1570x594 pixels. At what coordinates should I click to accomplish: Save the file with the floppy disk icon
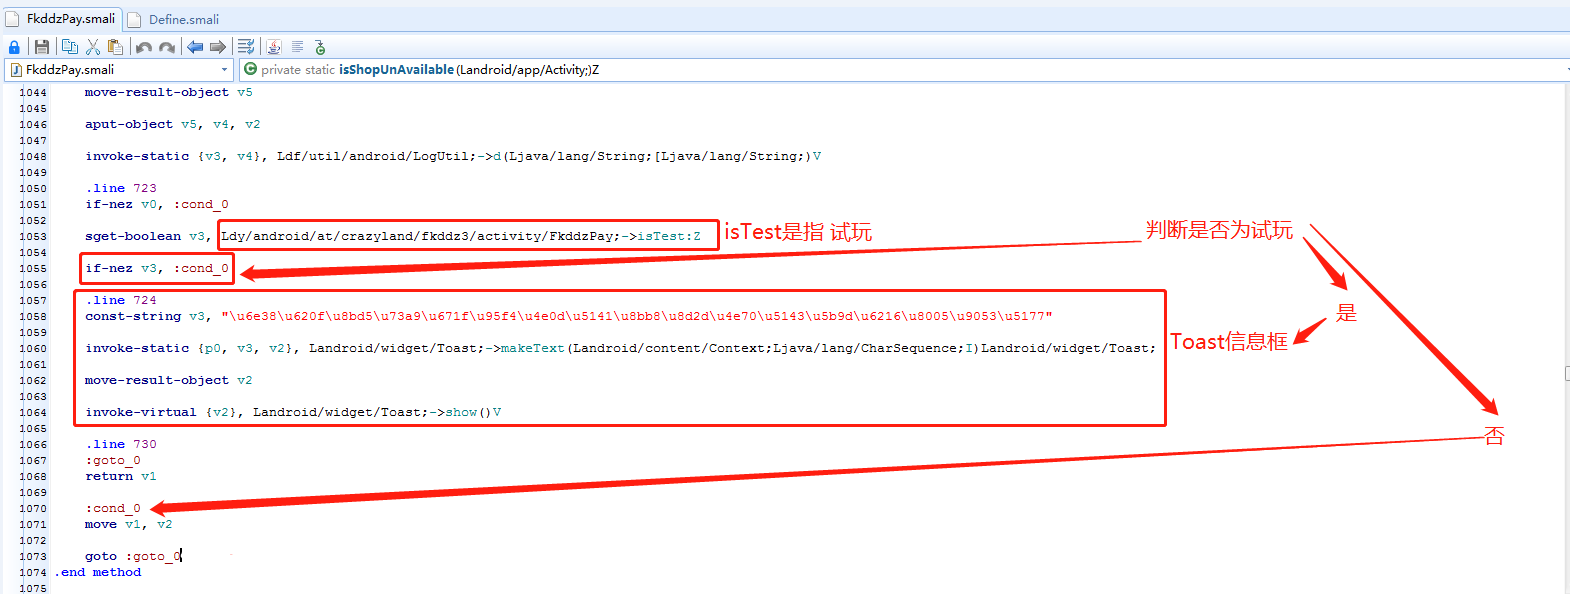tap(41, 47)
